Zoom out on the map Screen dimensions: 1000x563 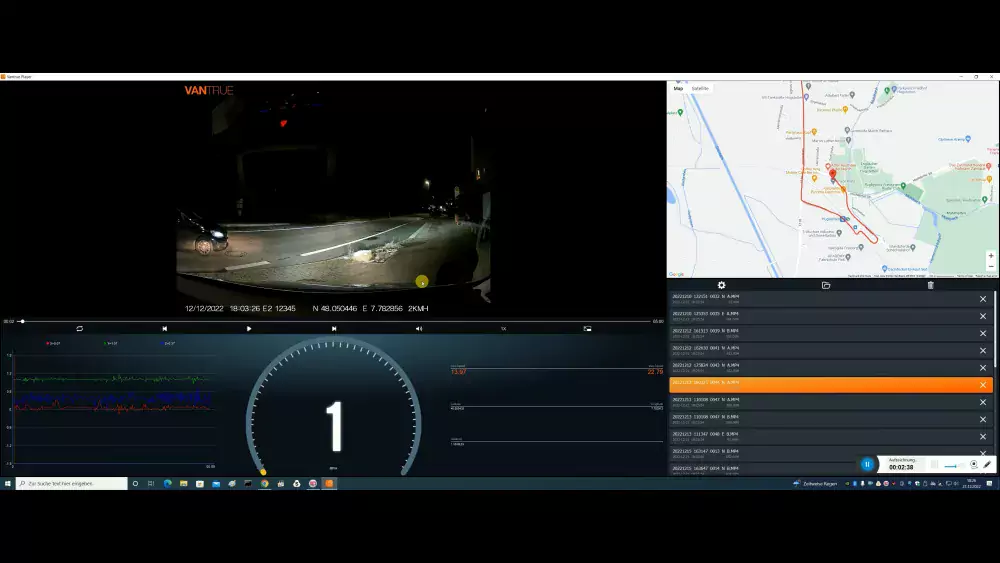click(990, 267)
